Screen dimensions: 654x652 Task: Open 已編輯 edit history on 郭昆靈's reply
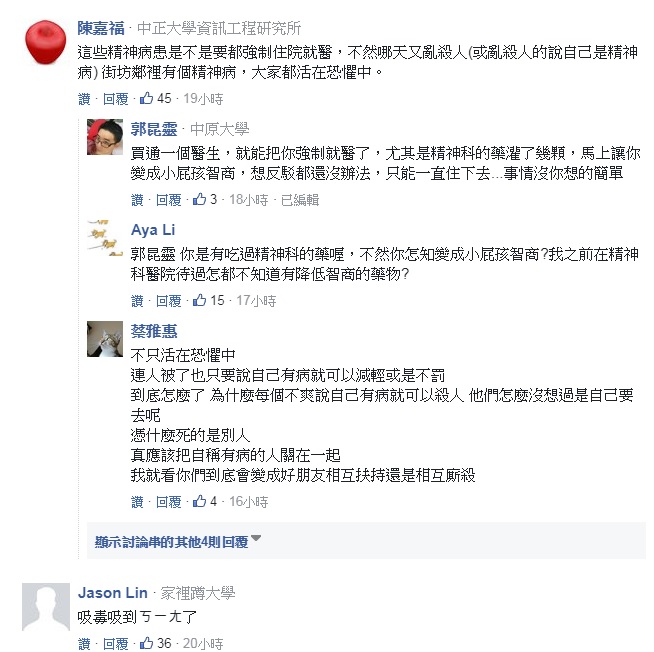299,200
